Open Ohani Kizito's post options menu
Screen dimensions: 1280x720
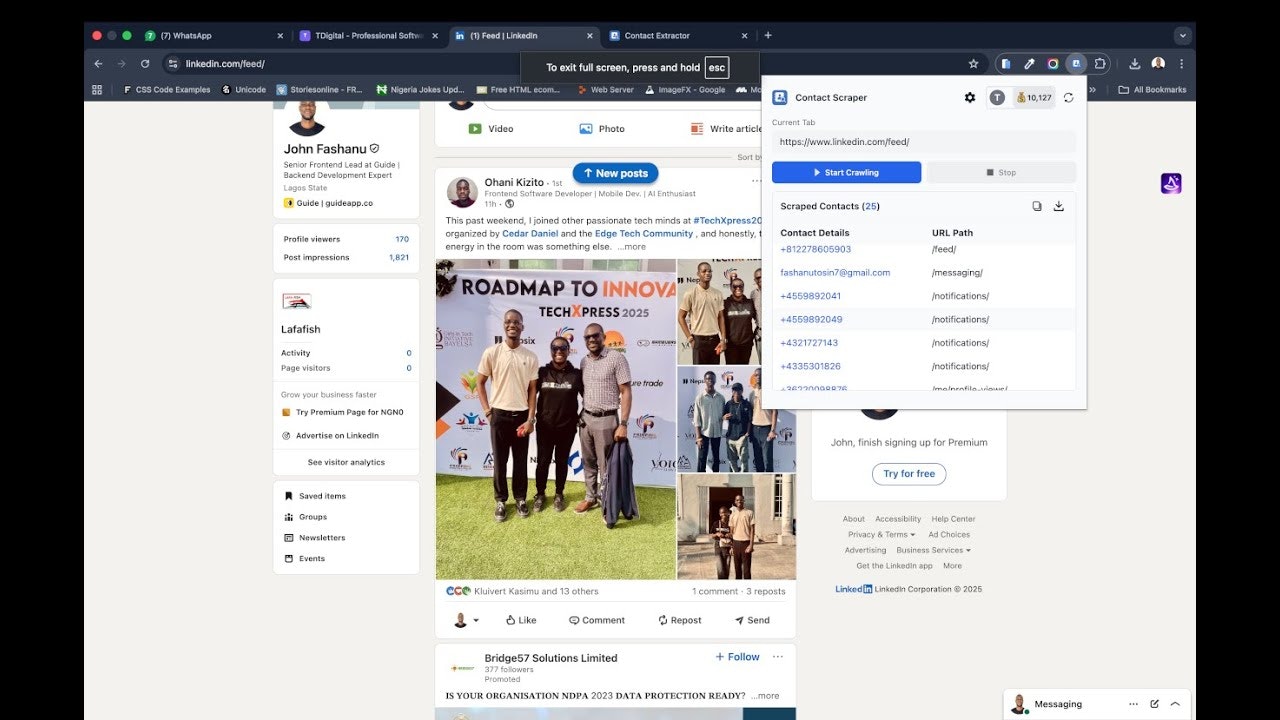point(757,181)
